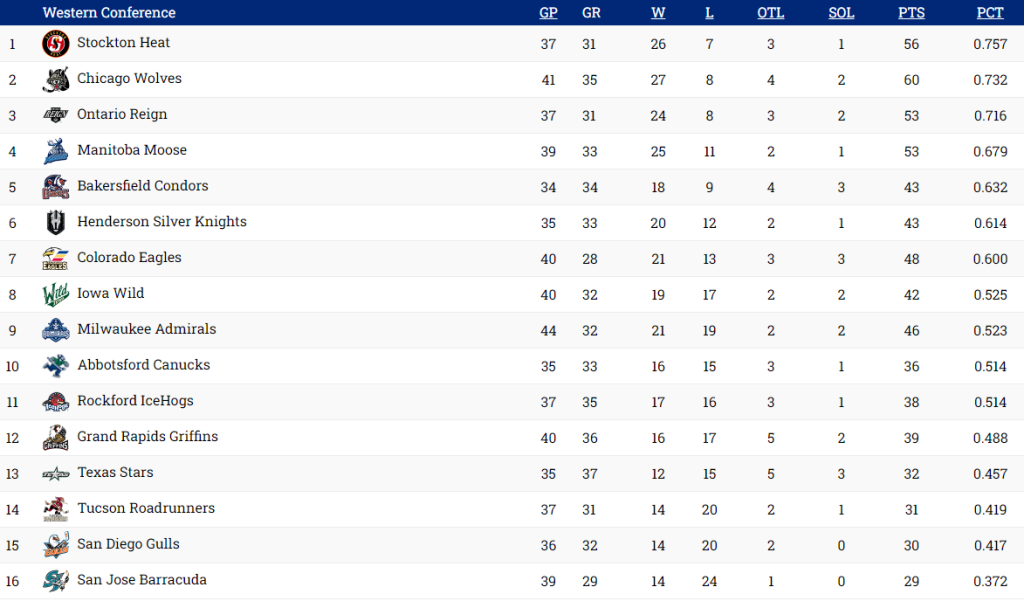The image size is (1024, 601).
Task: Click the Texas Stars logo icon
Action: click(x=55, y=474)
